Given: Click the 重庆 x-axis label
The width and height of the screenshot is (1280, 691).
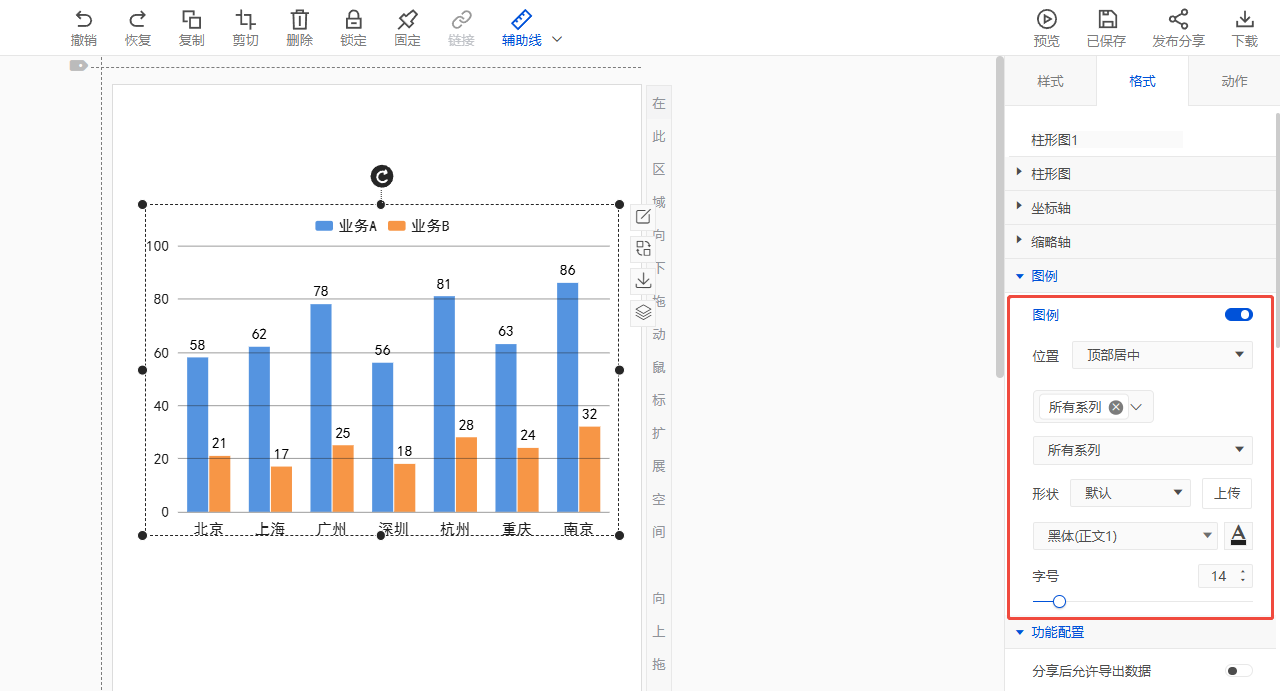Looking at the screenshot, I should 517,528.
